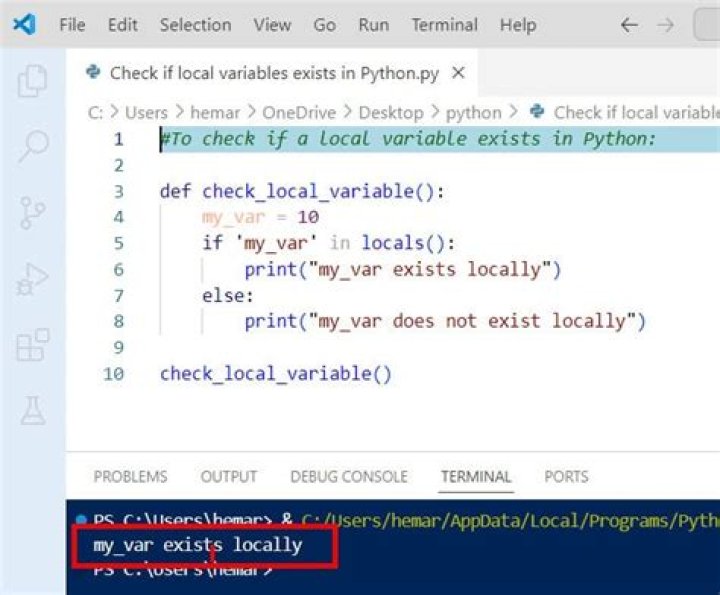Switch to the PROBLEMS panel tab
Viewport: 720px width, 595px height.
(x=130, y=477)
